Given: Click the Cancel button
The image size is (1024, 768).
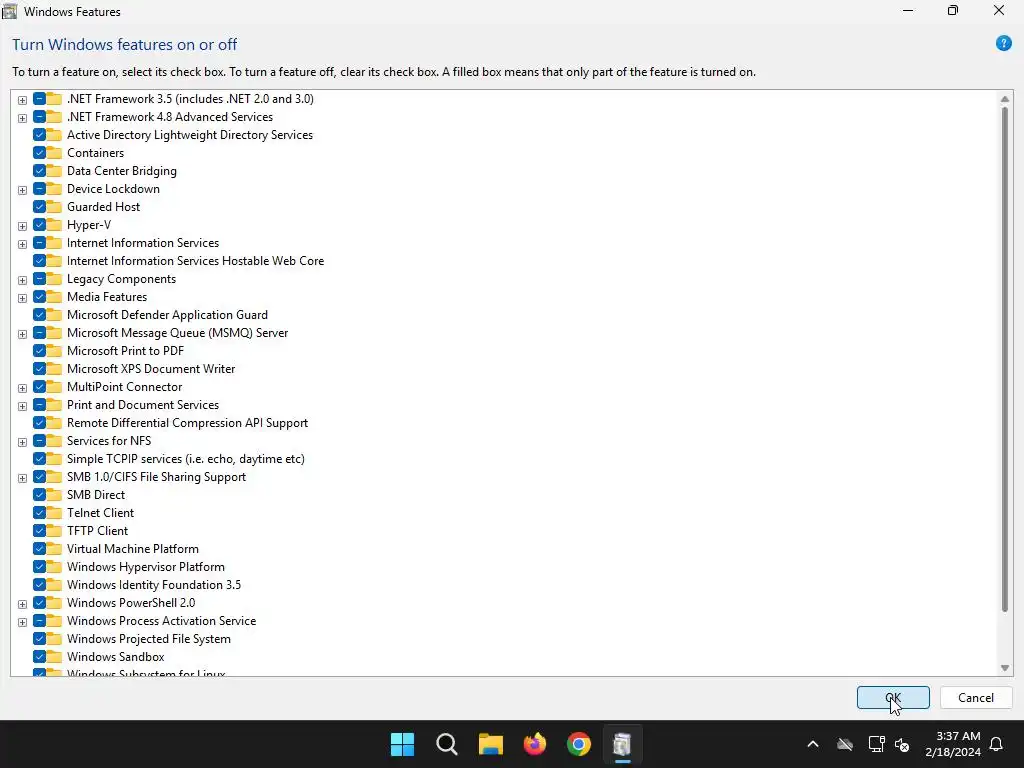Looking at the screenshot, I should point(976,697).
